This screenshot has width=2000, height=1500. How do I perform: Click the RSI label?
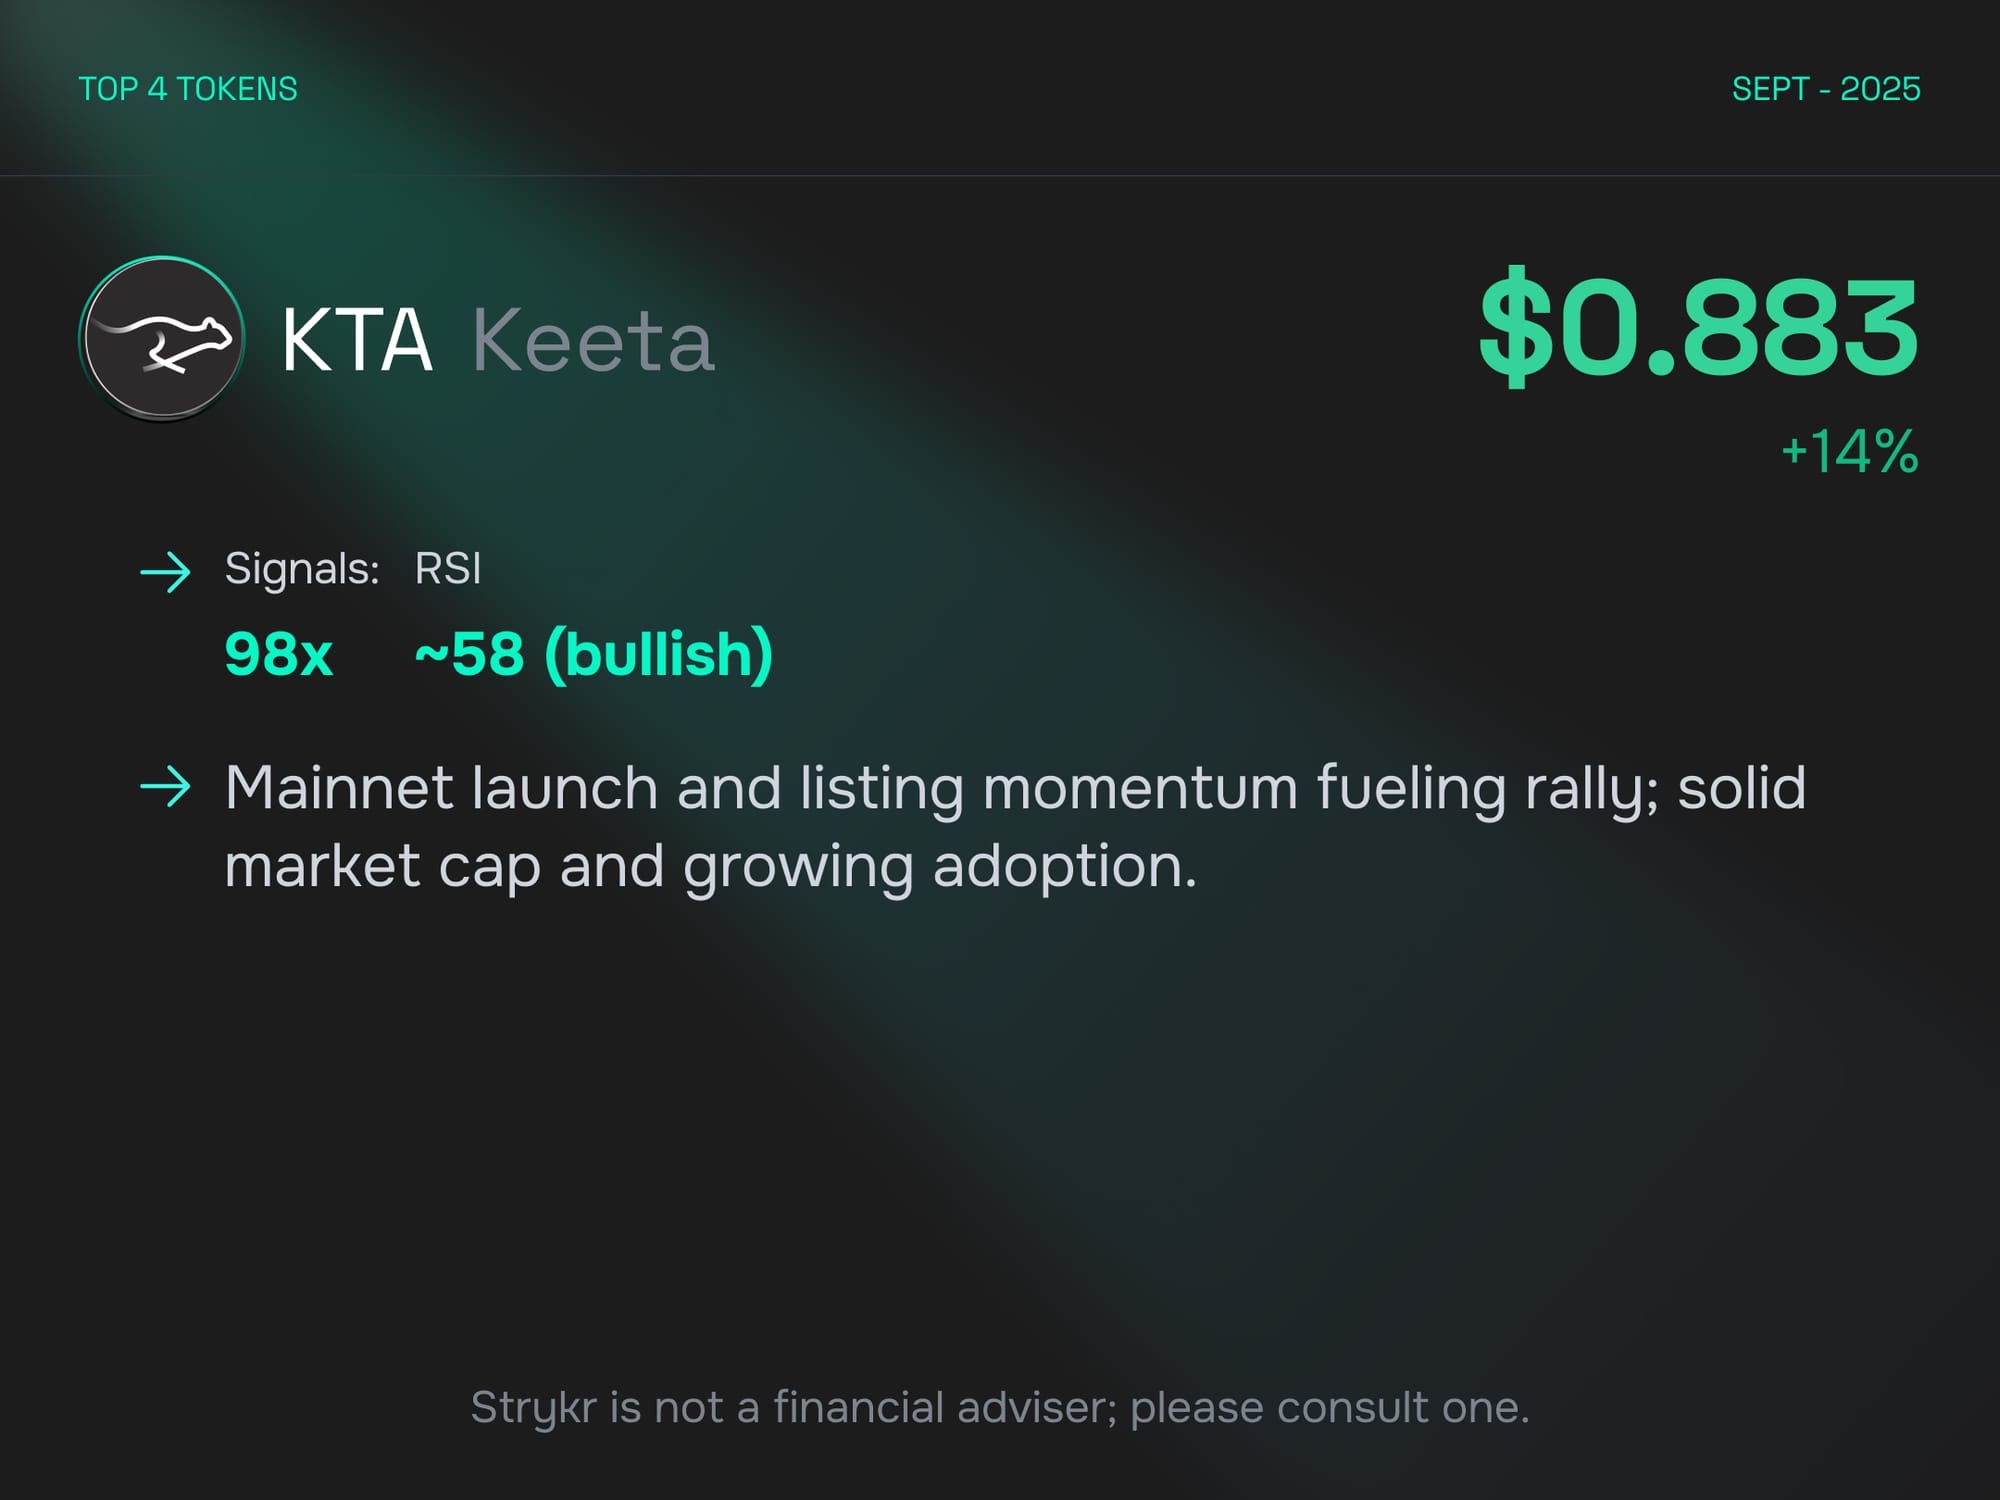[448, 569]
